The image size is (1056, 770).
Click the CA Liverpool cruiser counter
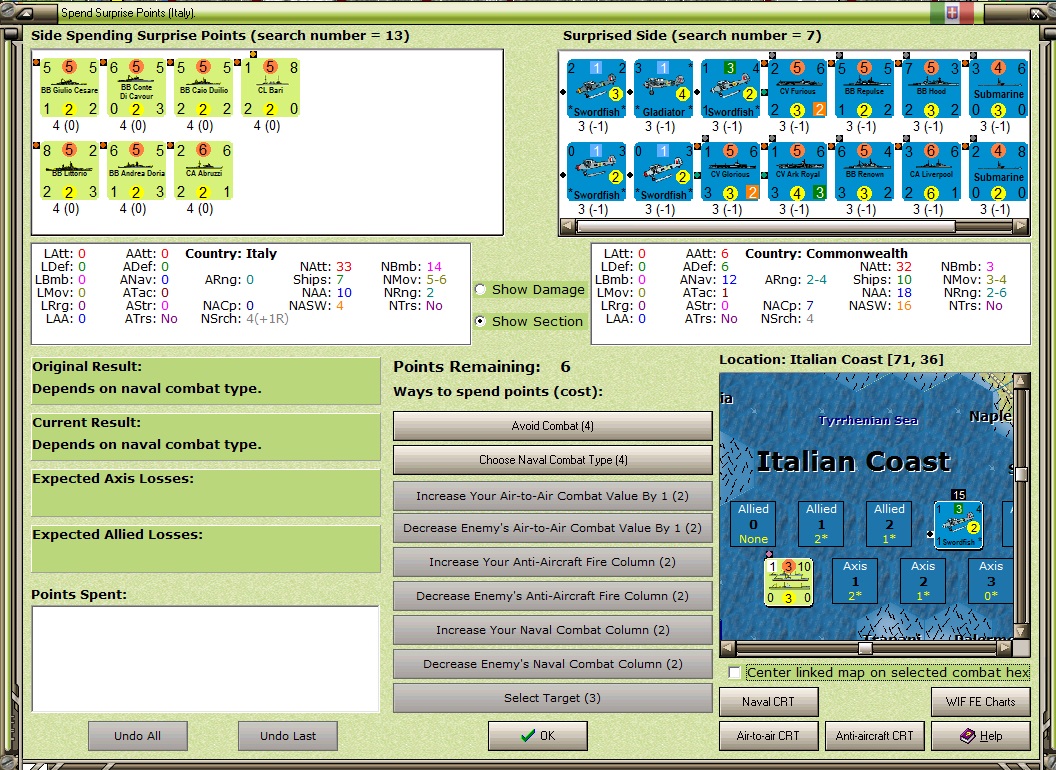click(x=931, y=171)
